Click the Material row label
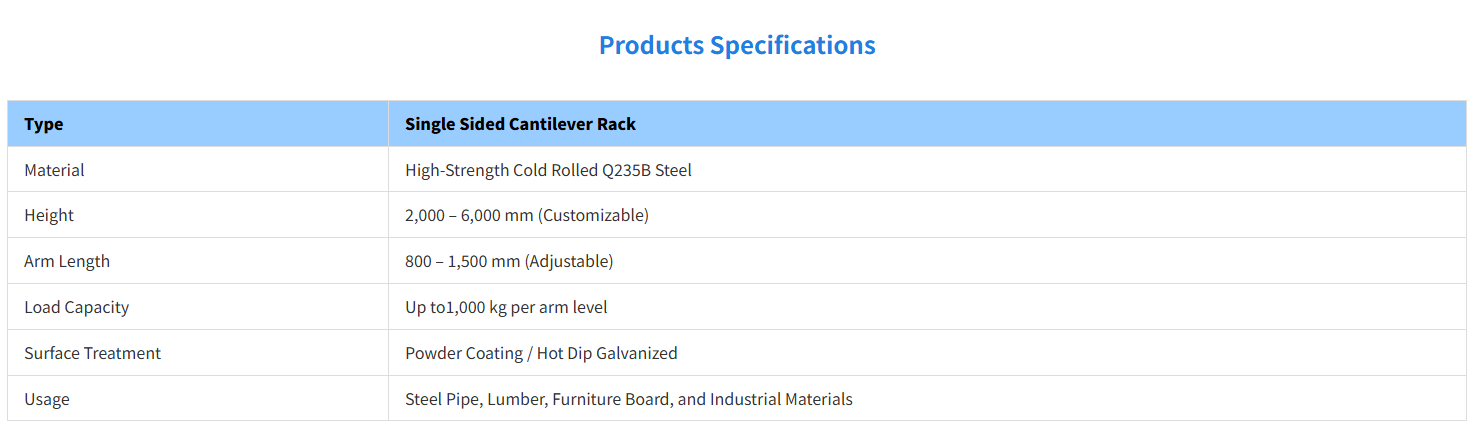This screenshot has height=432, width=1478. 54,170
